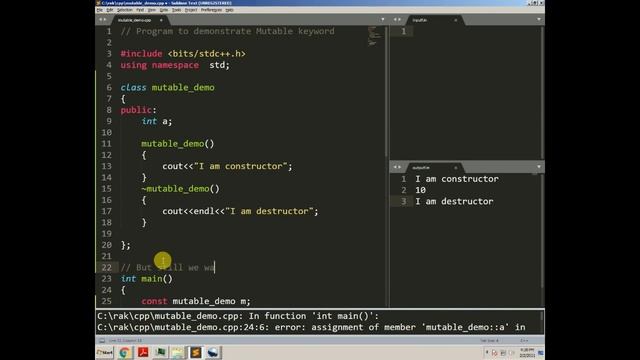Click the line and column status indicator
Image resolution: width=640 pixels, height=360 pixels.
pyautogui.click(x=125, y=340)
